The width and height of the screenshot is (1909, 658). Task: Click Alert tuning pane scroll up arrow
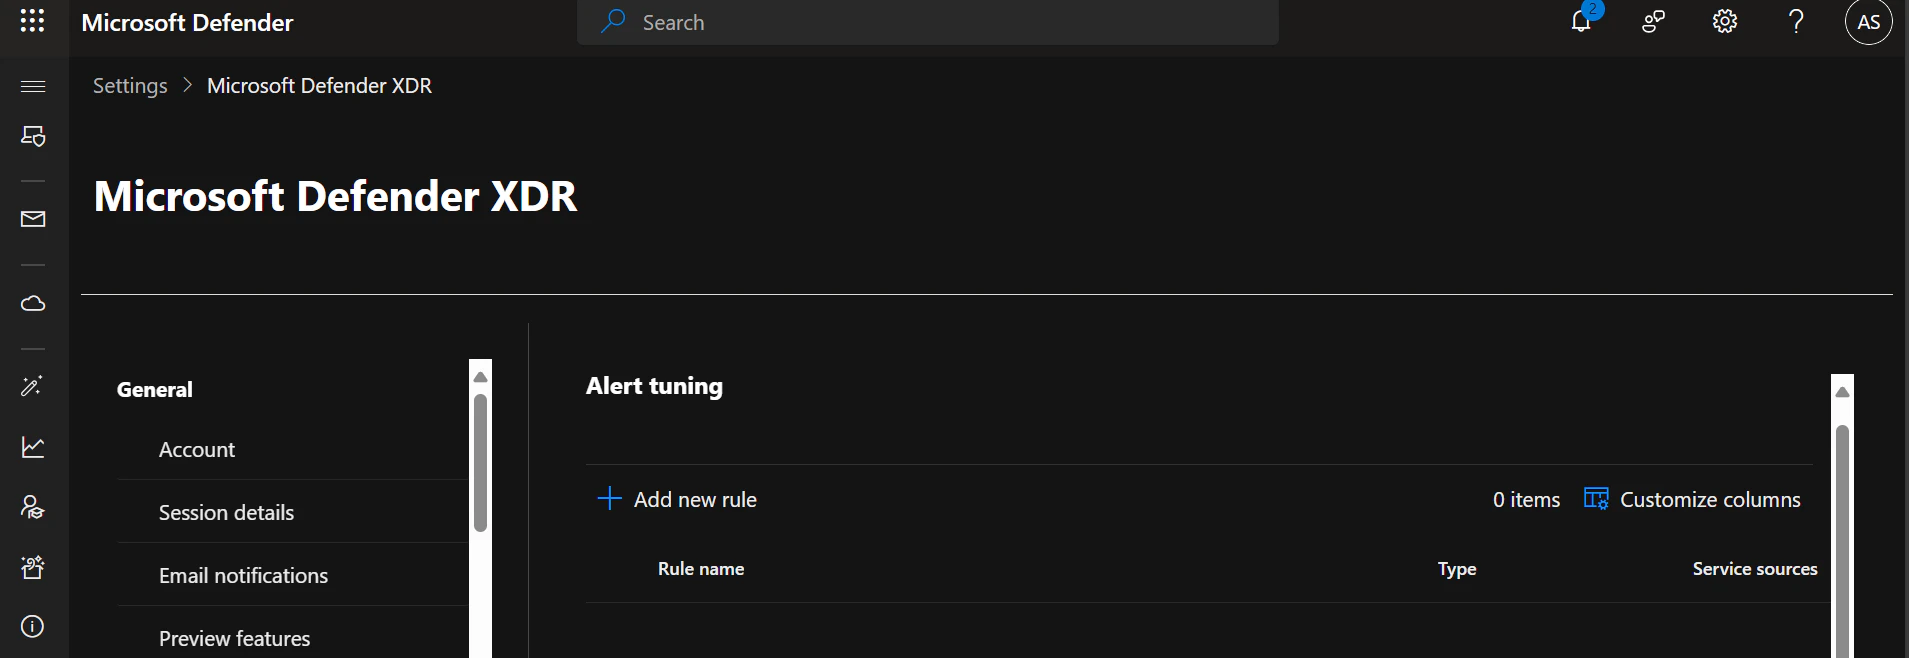click(1842, 392)
